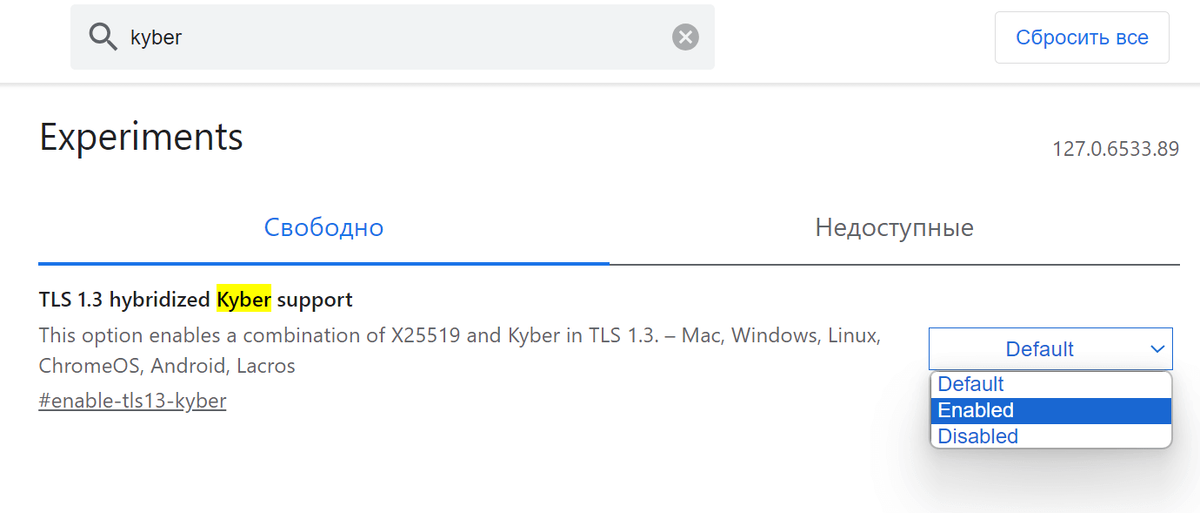Focus the search field containing kyber

pos(392,37)
